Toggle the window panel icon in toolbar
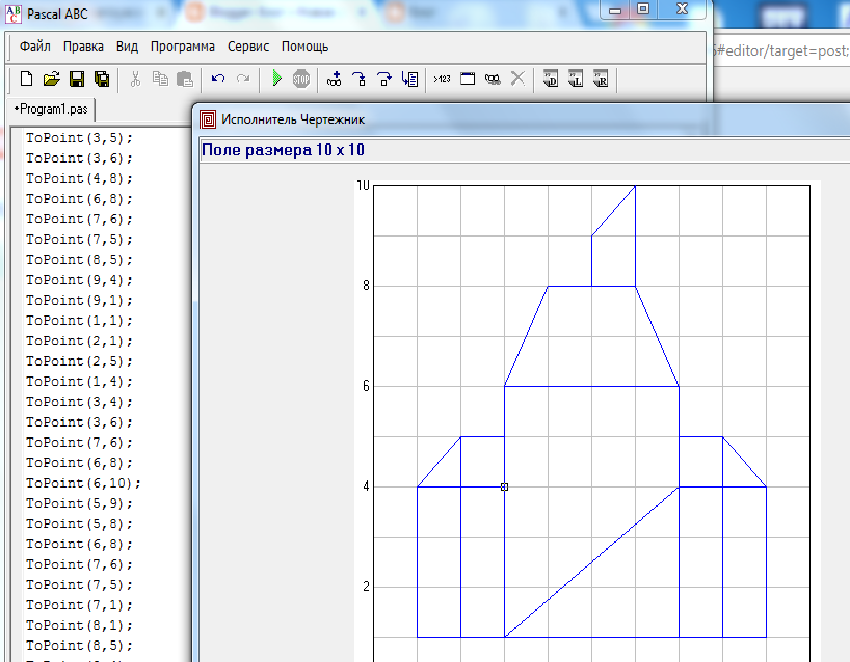850x662 pixels. coord(467,79)
